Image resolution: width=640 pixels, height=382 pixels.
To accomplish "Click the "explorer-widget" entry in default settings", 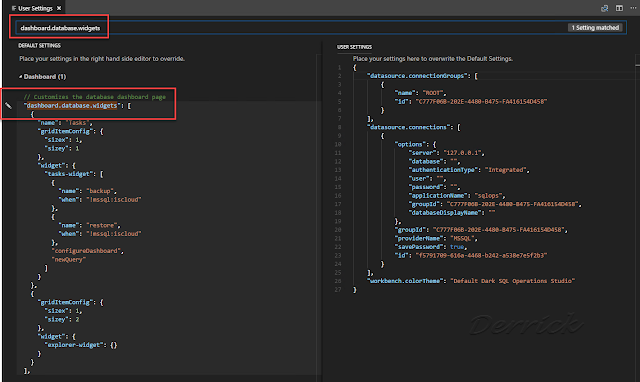I will point(74,345).
